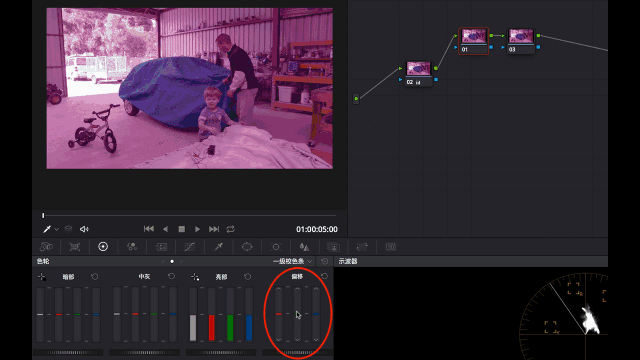Image resolution: width=640 pixels, height=360 pixels.
Task: Click 亮部 green gain bar
Action: click(230, 314)
